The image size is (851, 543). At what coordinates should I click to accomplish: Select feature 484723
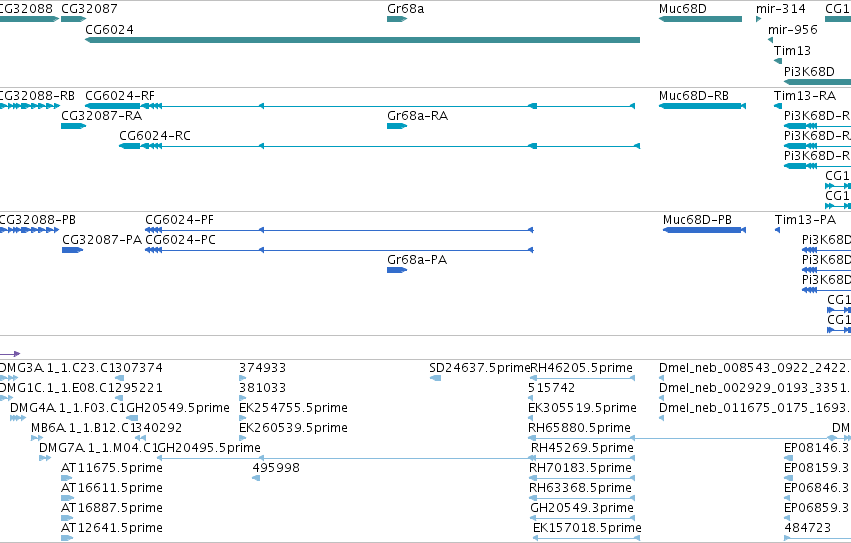coord(817,538)
